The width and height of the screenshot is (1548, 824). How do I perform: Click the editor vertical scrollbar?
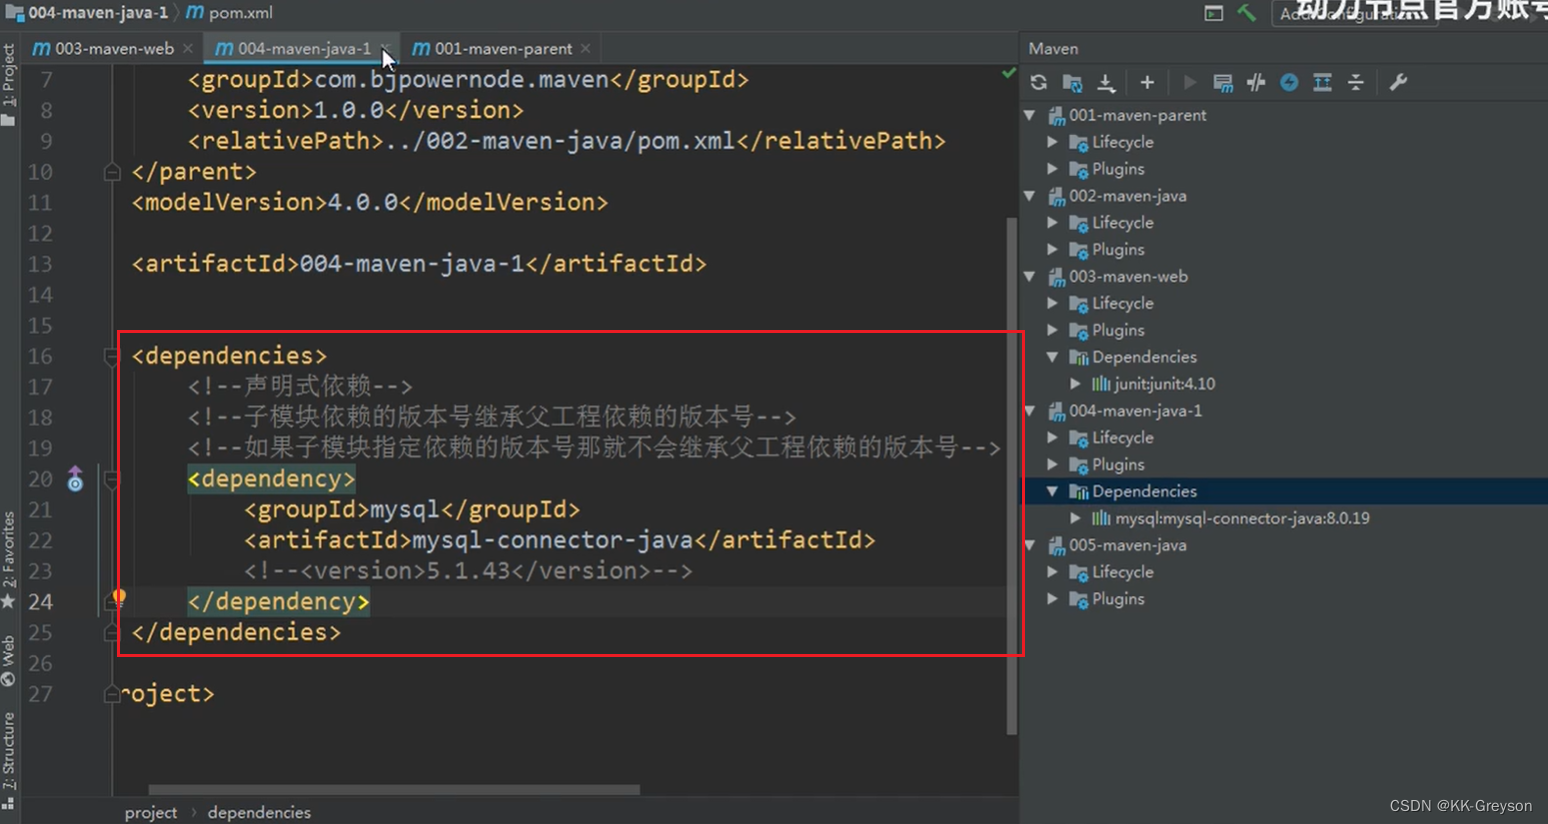tap(1011, 475)
